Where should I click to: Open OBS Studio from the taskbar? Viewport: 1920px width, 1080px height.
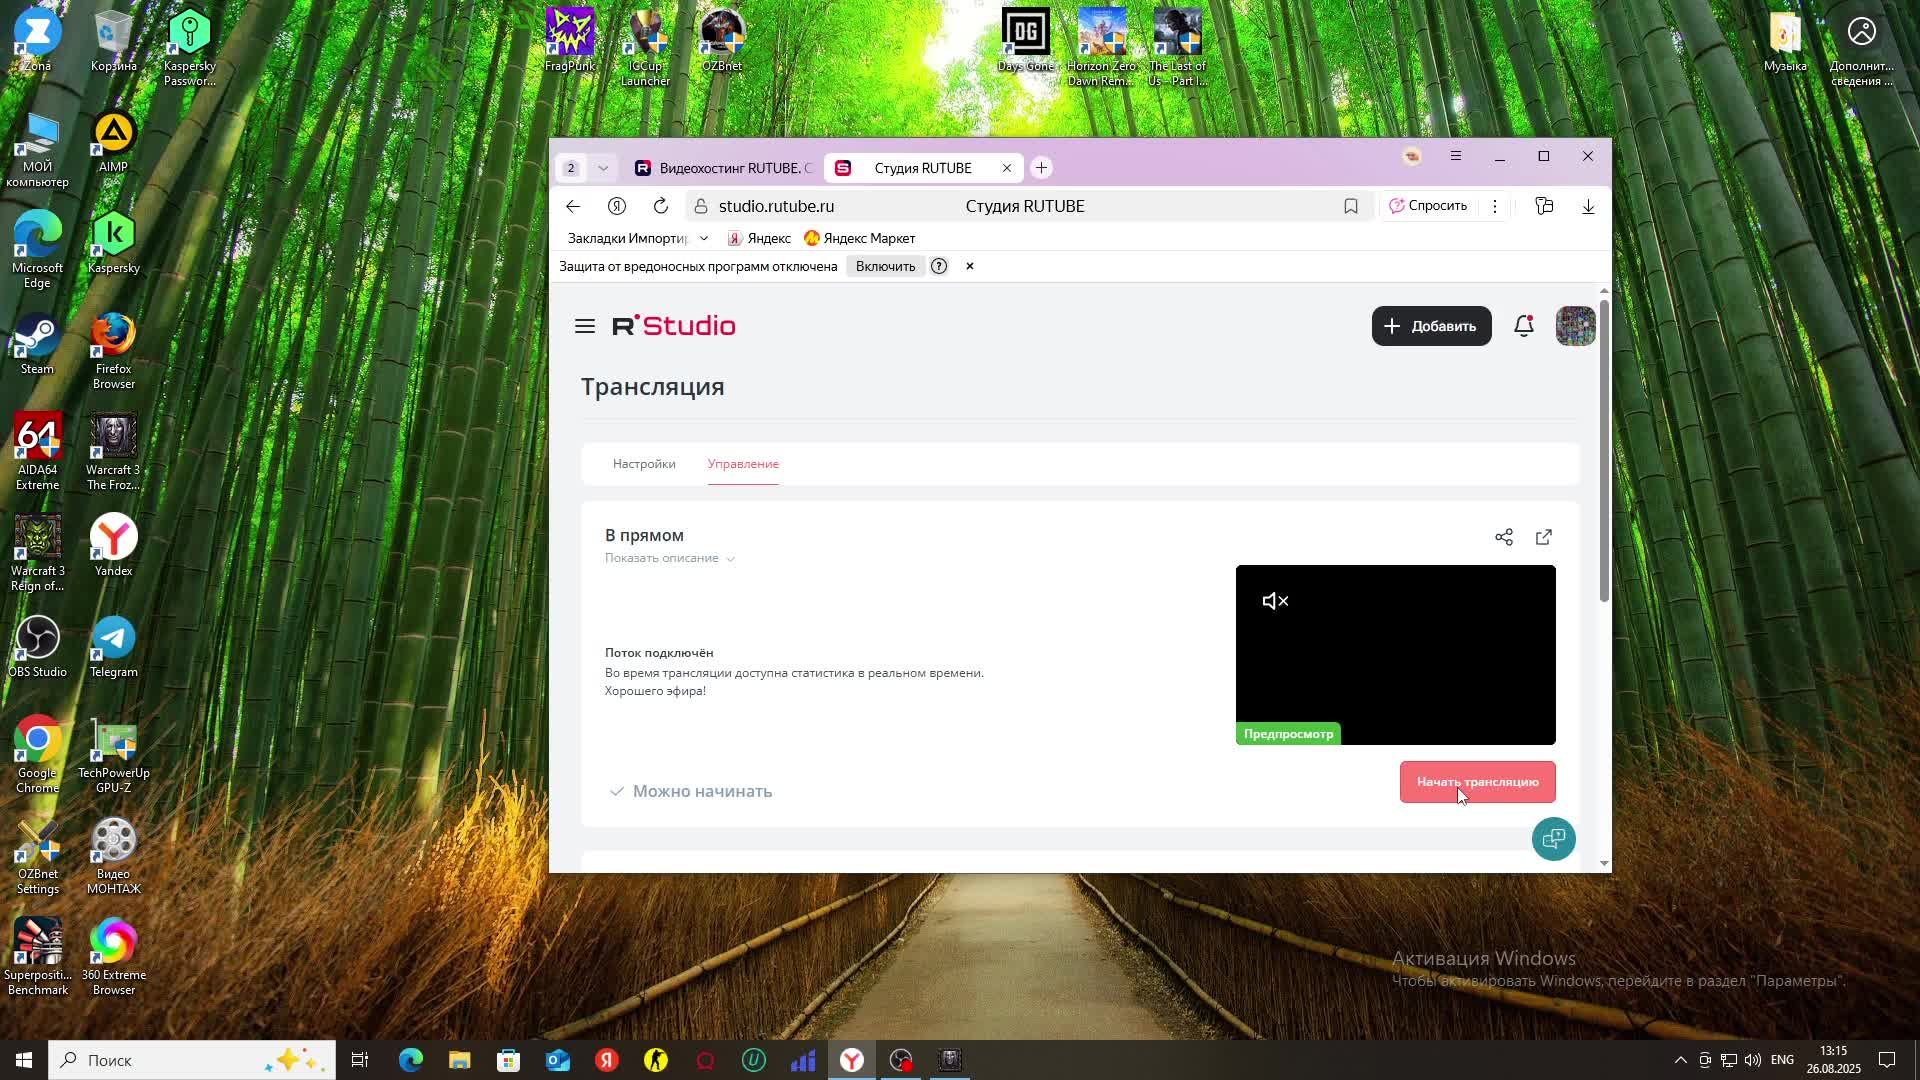(901, 1060)
